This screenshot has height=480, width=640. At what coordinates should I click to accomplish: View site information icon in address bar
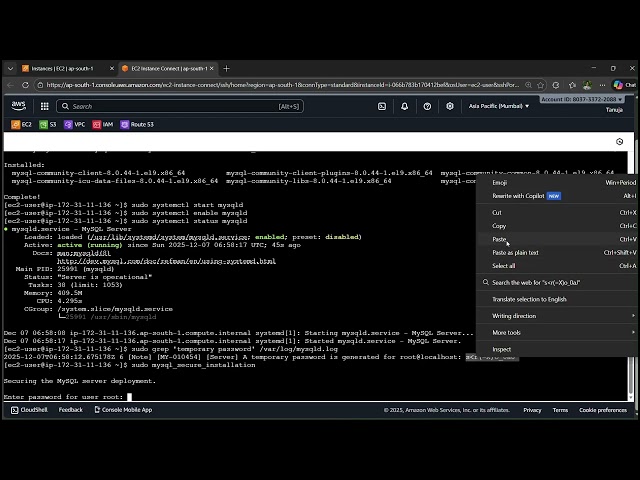click(40, 85)
